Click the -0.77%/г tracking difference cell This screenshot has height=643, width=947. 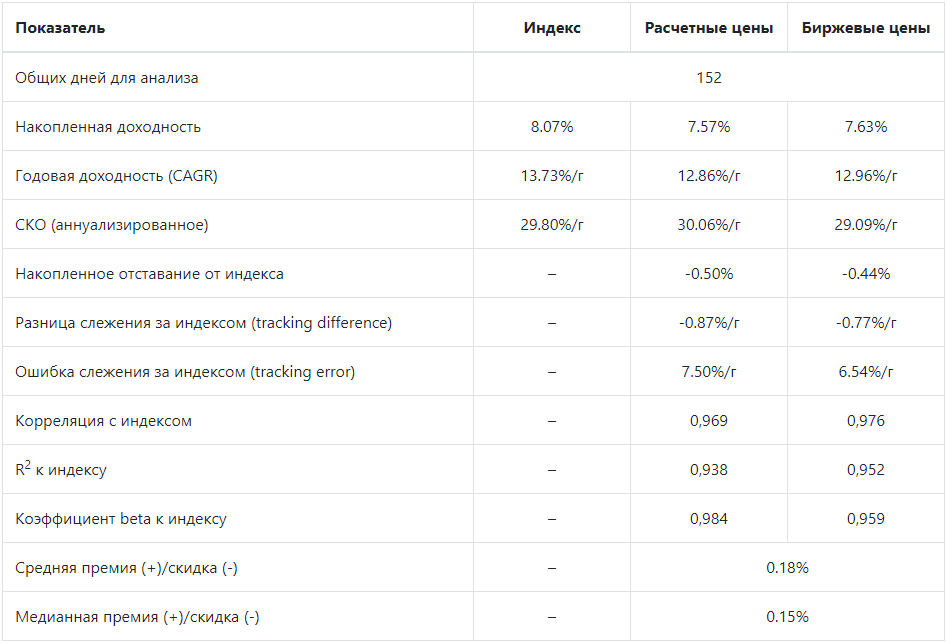[x=865, y=322]
